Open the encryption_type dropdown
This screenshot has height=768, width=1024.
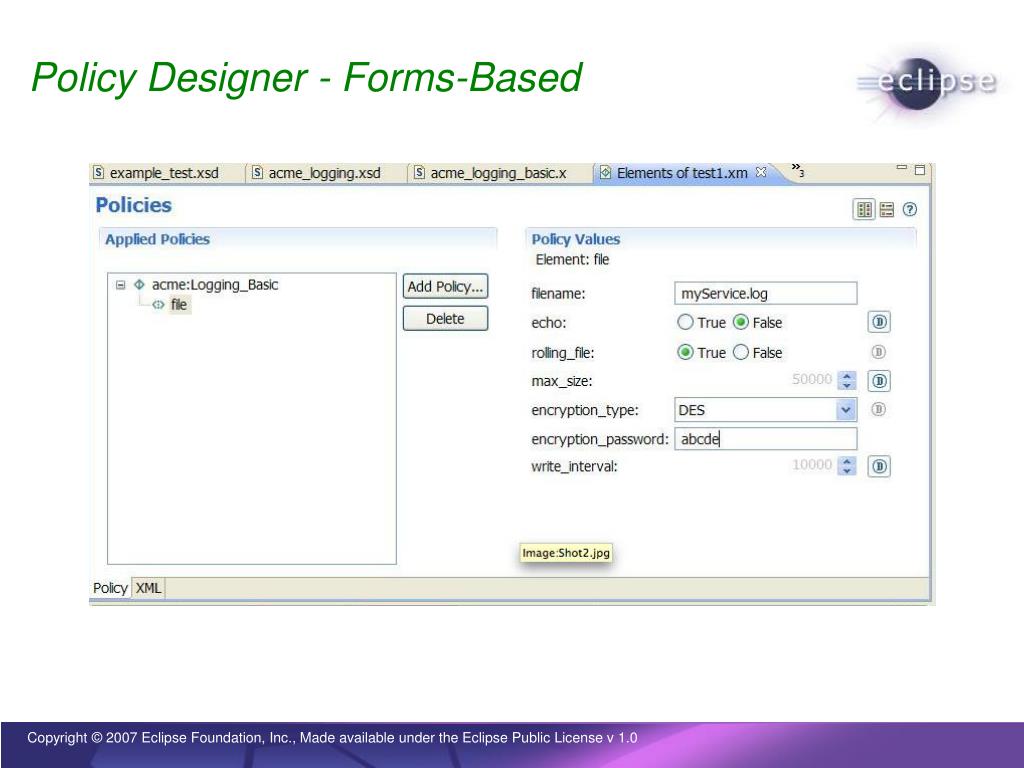[846, 410]
